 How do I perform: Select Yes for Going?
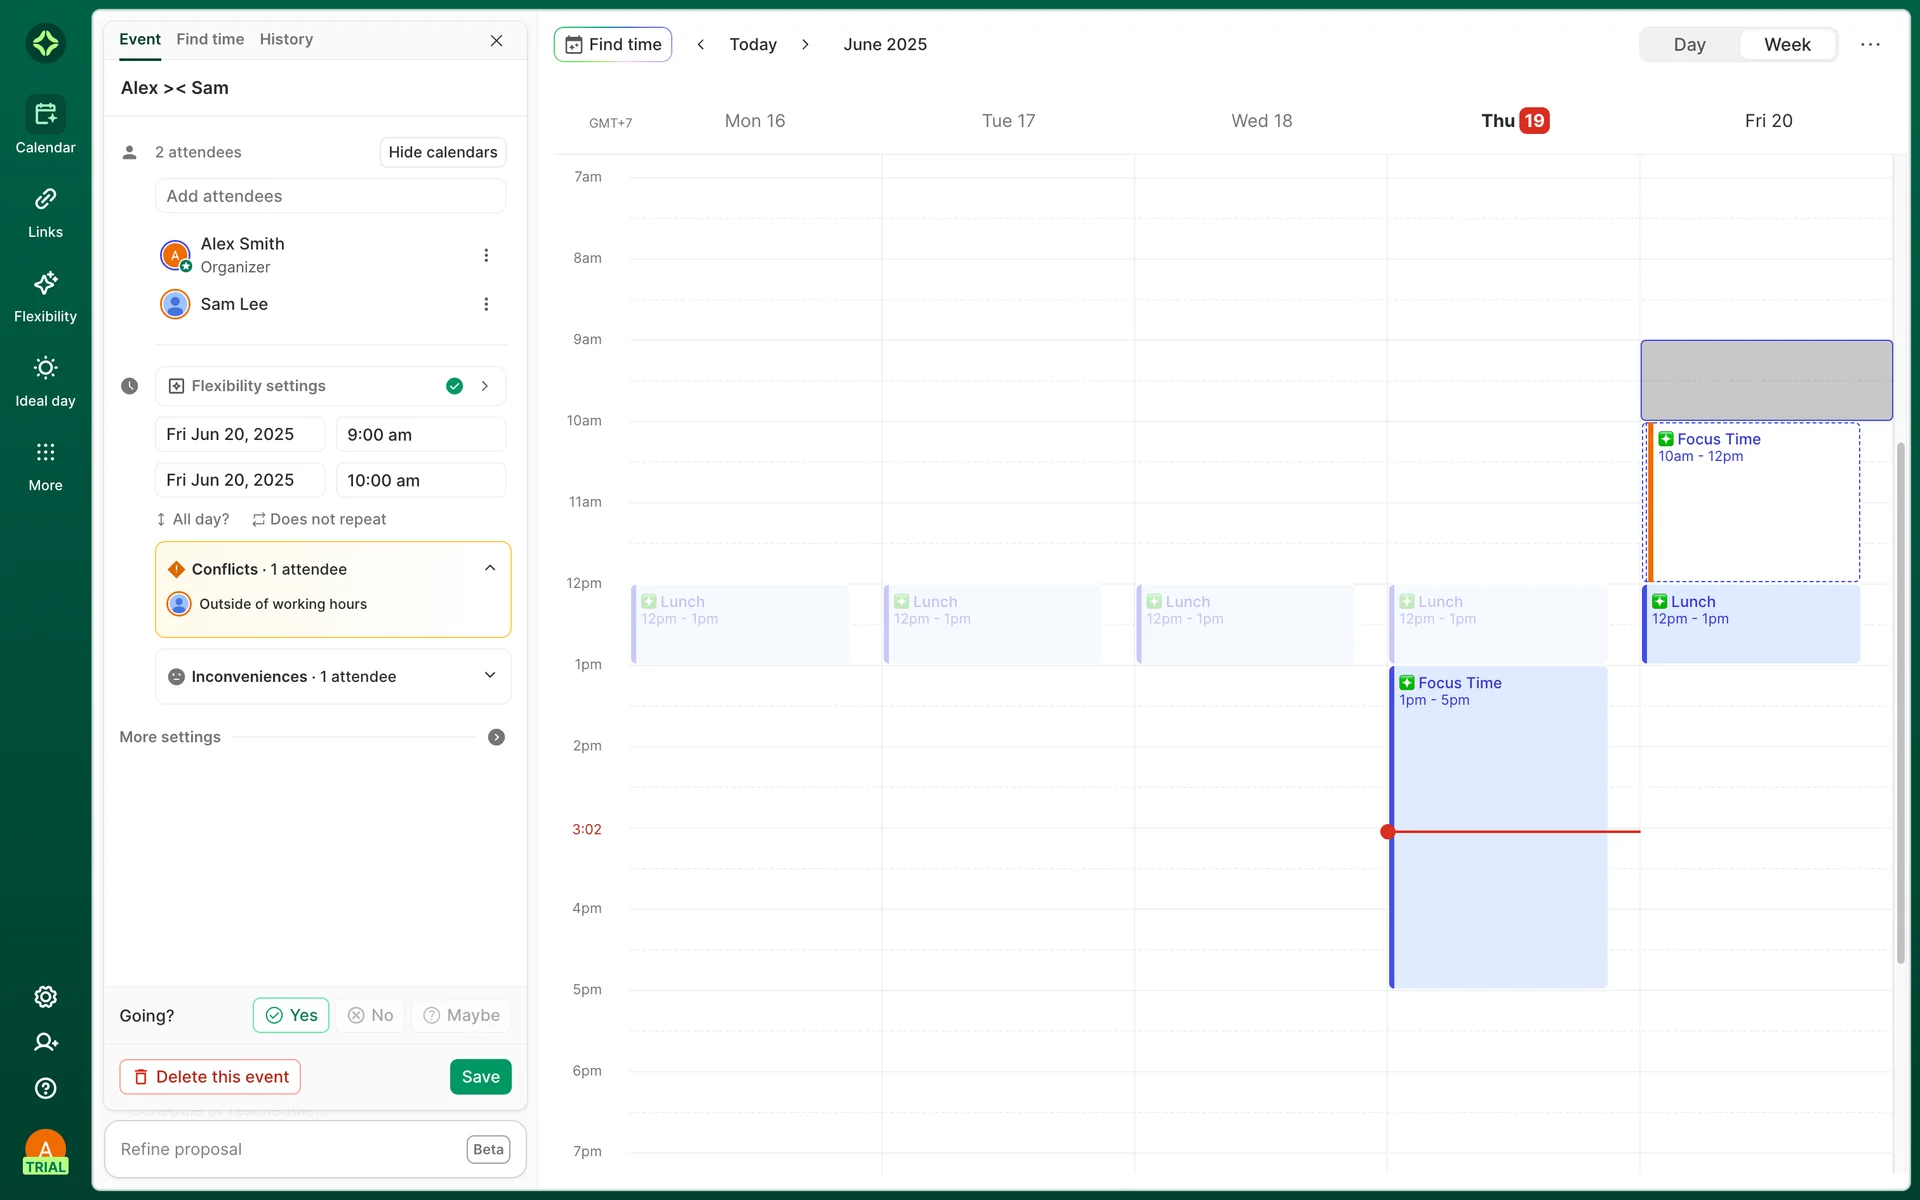tap(291, 1015)
